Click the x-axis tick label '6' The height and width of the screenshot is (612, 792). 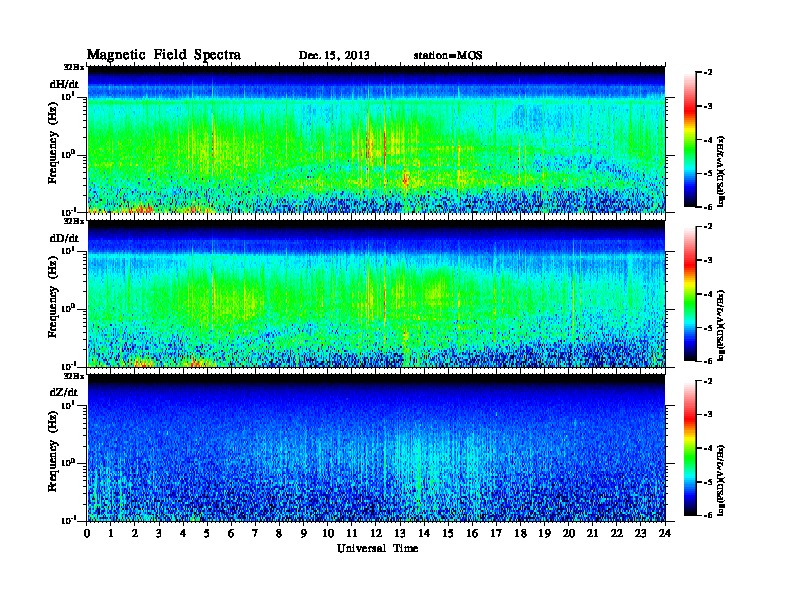point(231,533)
